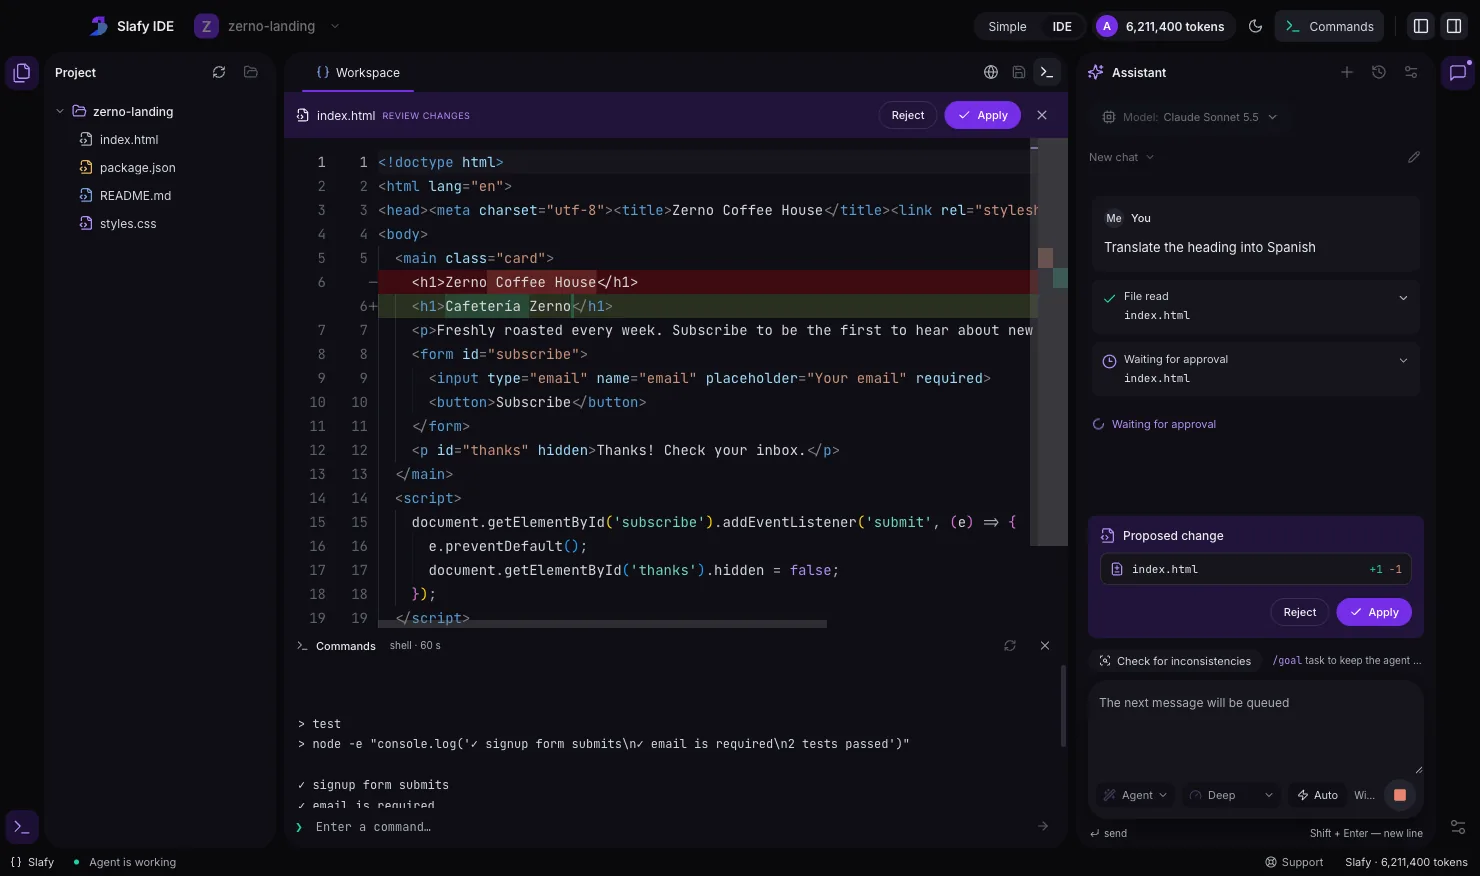Toggle Auto mode in chat input

point(1318,795)
